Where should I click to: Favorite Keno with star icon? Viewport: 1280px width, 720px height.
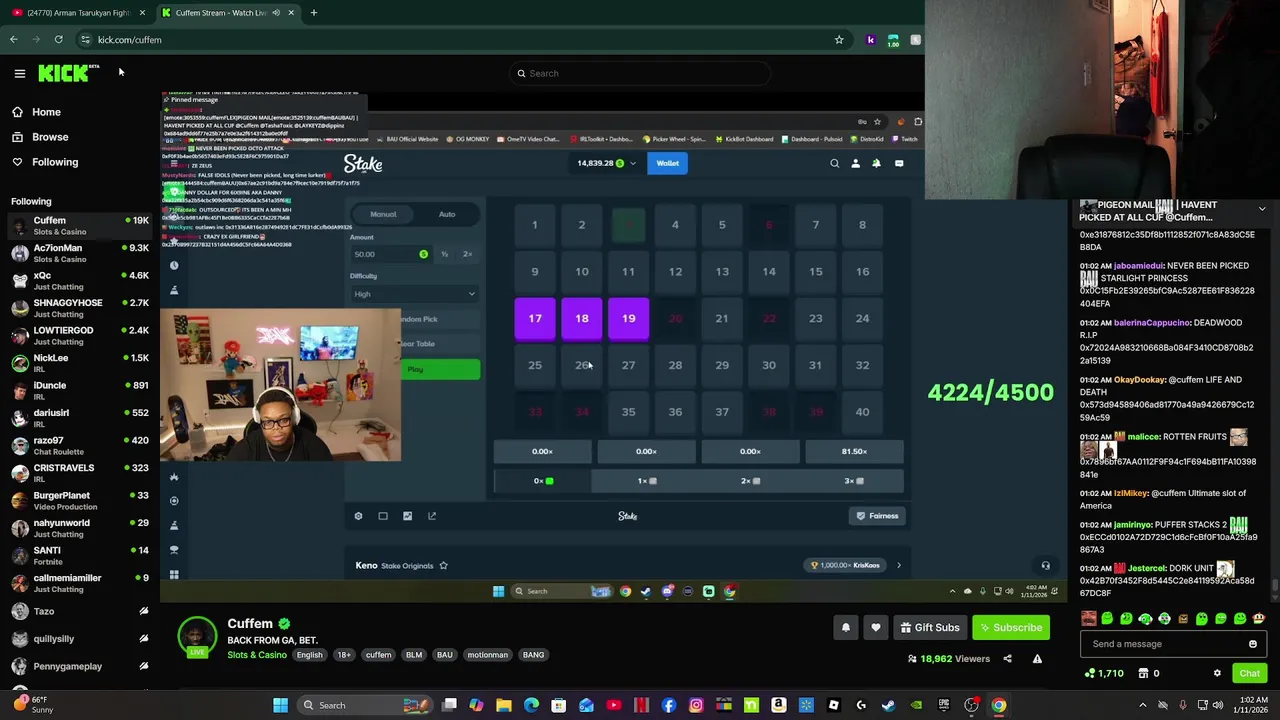coord(443,566)
